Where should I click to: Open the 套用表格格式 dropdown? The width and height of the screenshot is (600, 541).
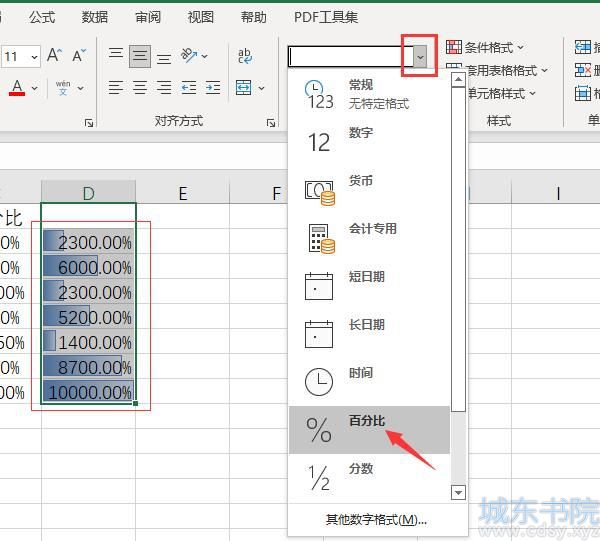pyautogui.click(x=497, y=70)
